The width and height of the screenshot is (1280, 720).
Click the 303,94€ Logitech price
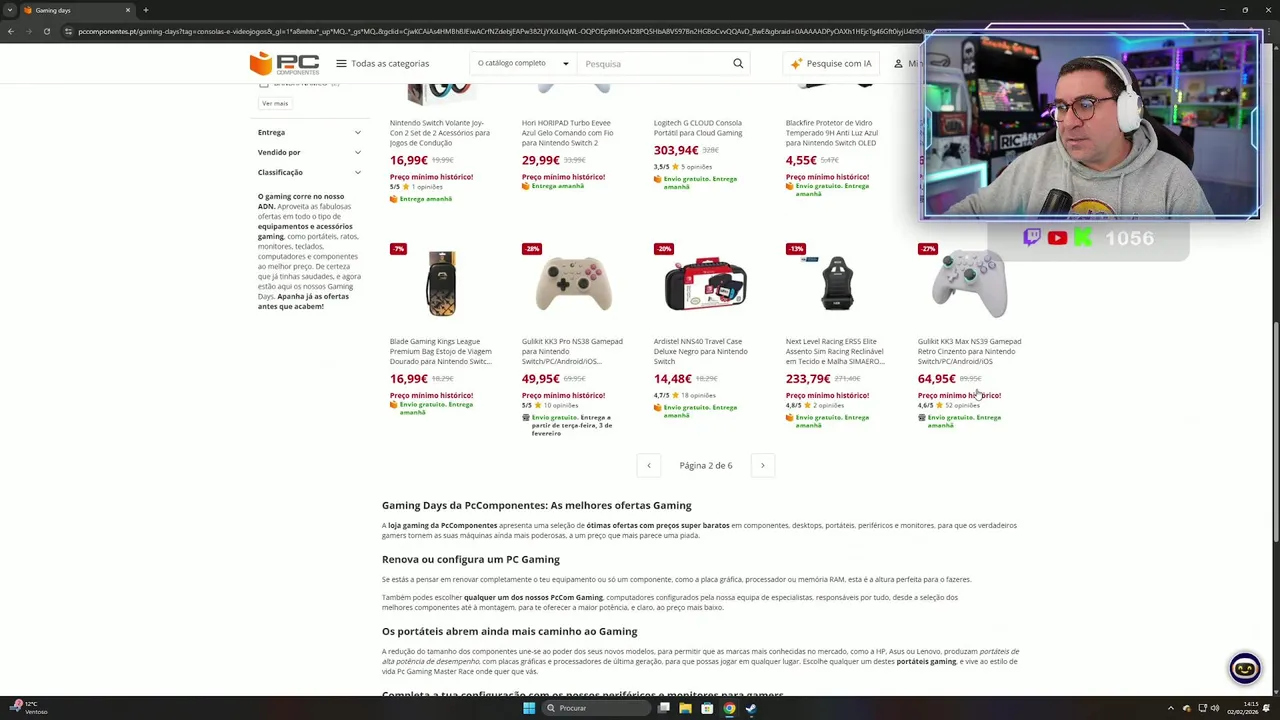point(676,150)
